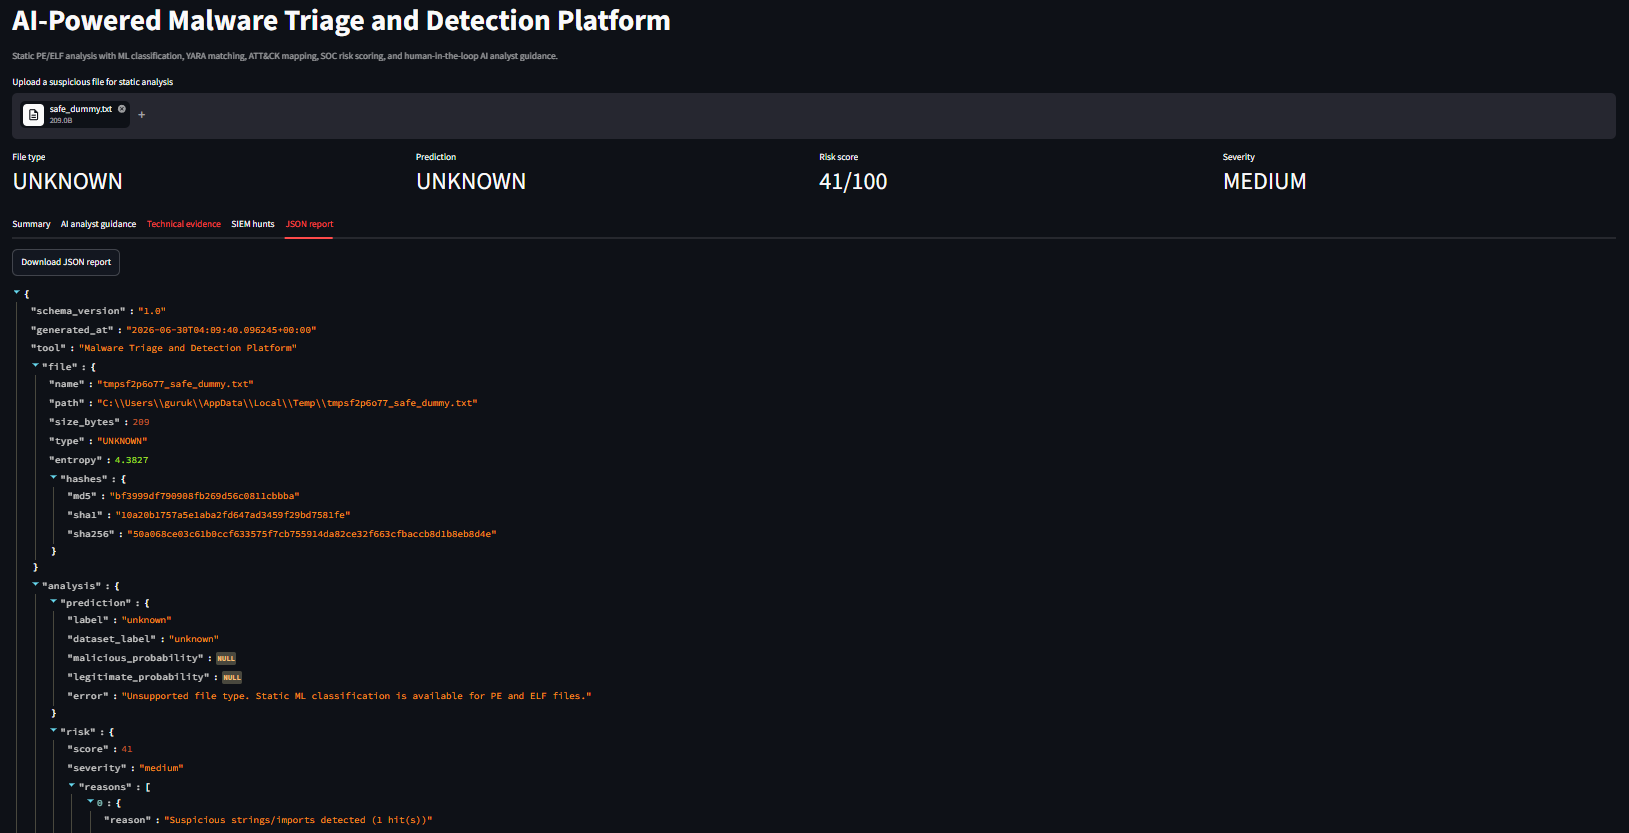Image resolution: width=1629 pixels, height=833 pixels.
Task: Click the plus icon to add another file
Action: [x=142, y=115]
